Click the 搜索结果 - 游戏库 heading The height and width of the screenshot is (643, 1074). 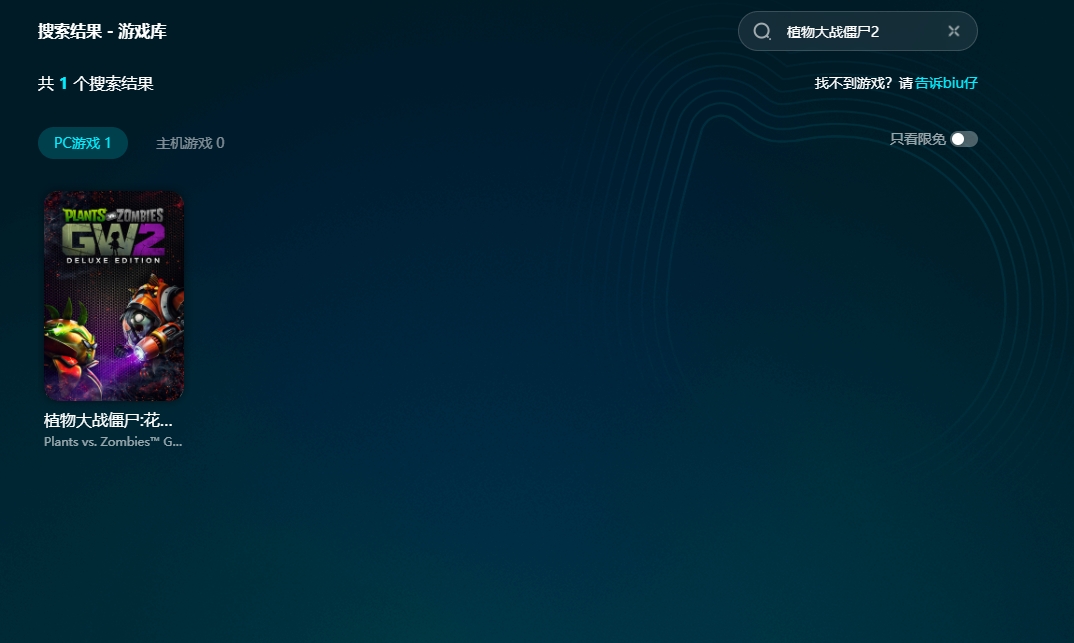[102, 31]
